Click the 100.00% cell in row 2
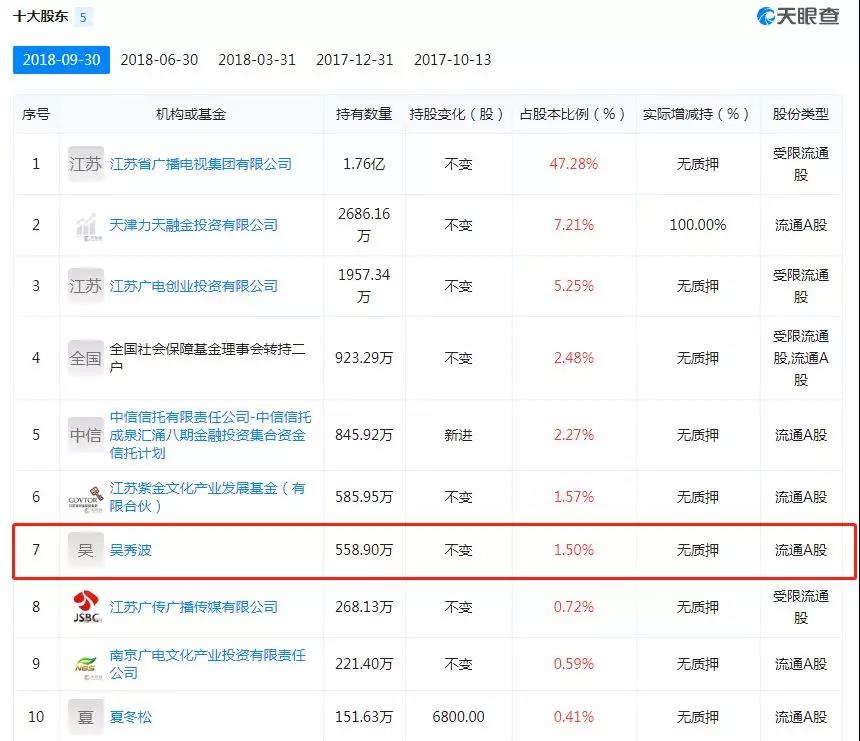The height and width of the screenshot is (741, 860). pos(698,225)
